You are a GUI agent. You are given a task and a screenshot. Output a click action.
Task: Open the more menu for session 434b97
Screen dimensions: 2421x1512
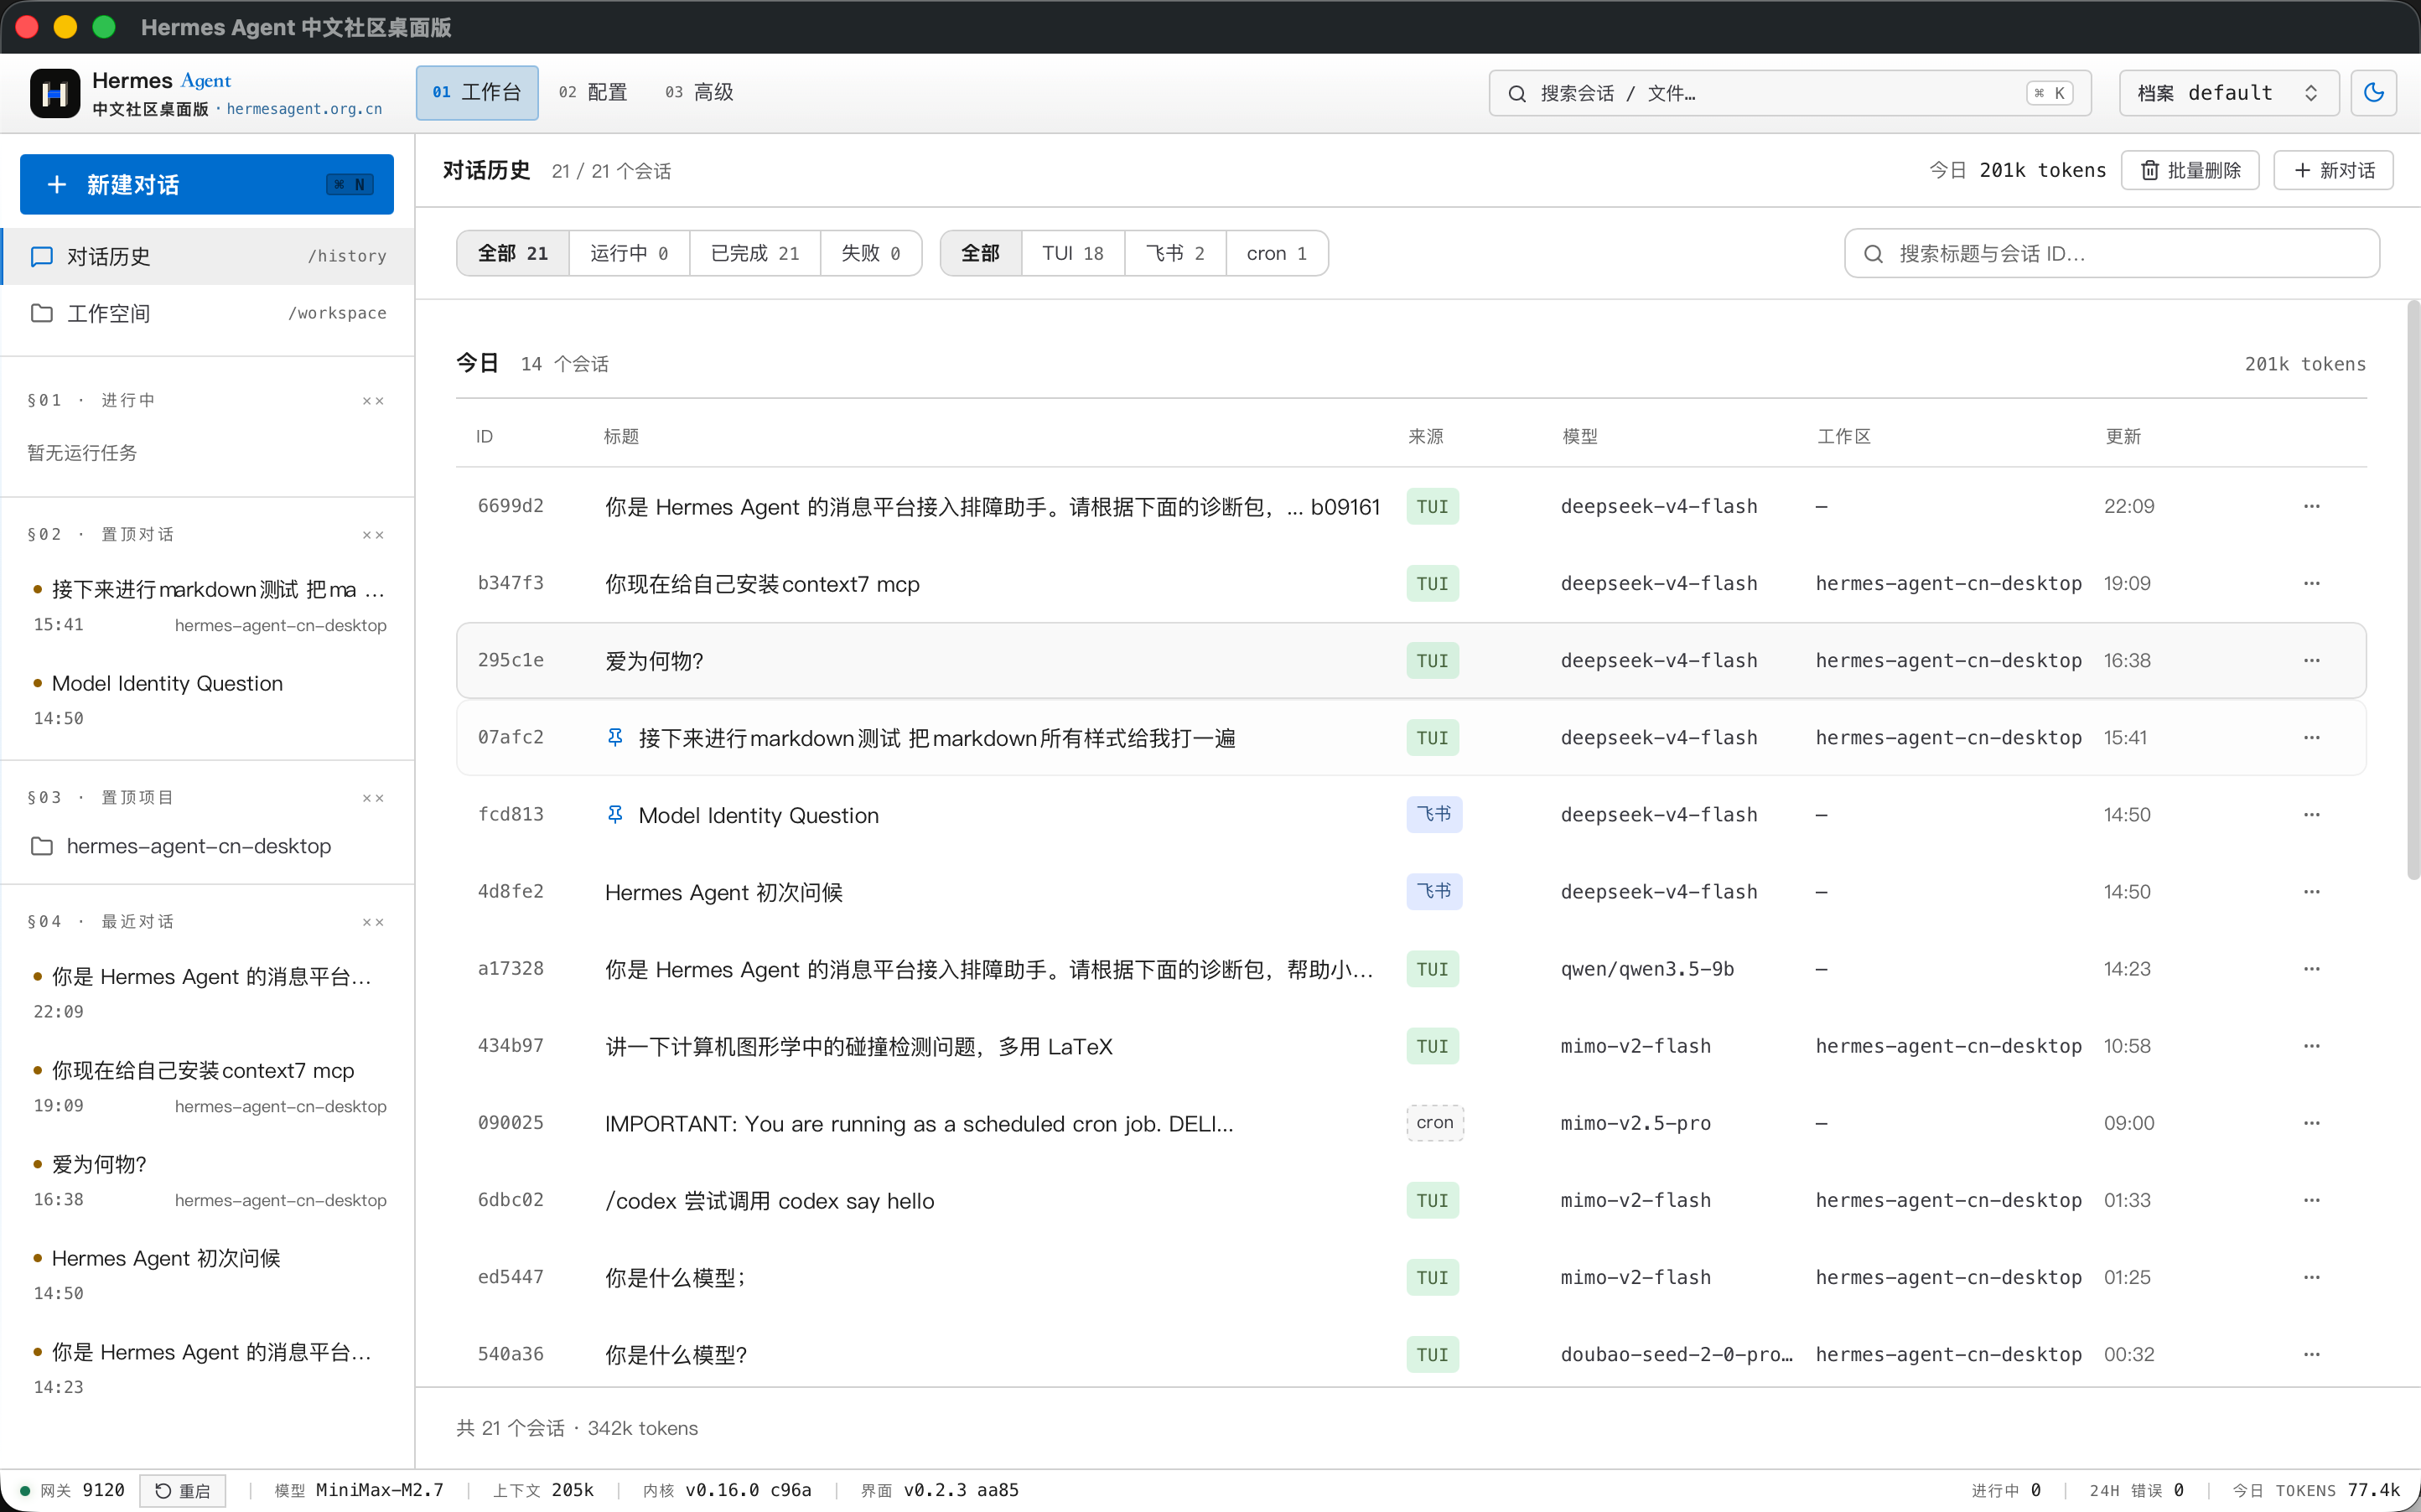click(x=2311, y=1046)
